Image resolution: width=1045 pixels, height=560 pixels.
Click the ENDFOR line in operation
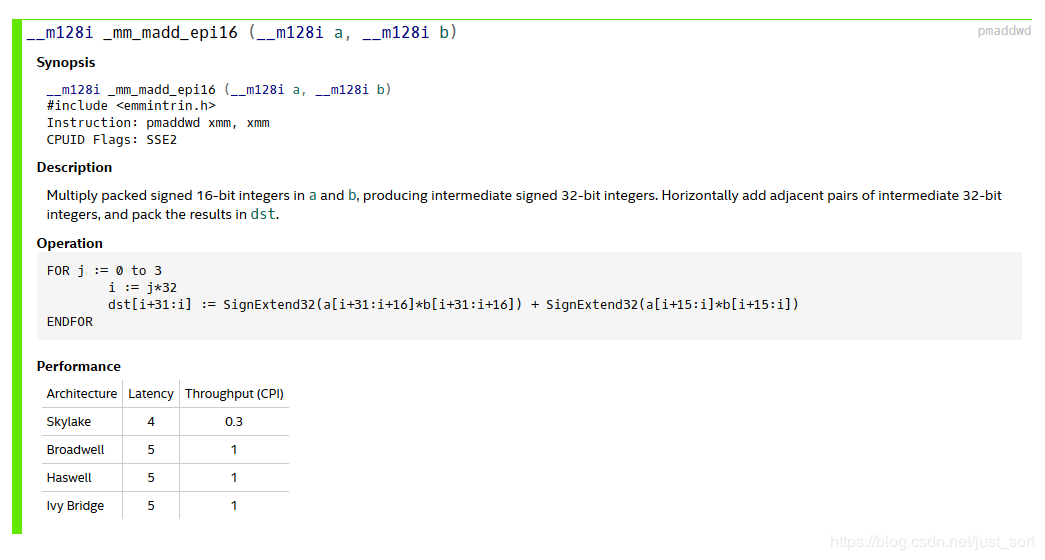(69, 322)
